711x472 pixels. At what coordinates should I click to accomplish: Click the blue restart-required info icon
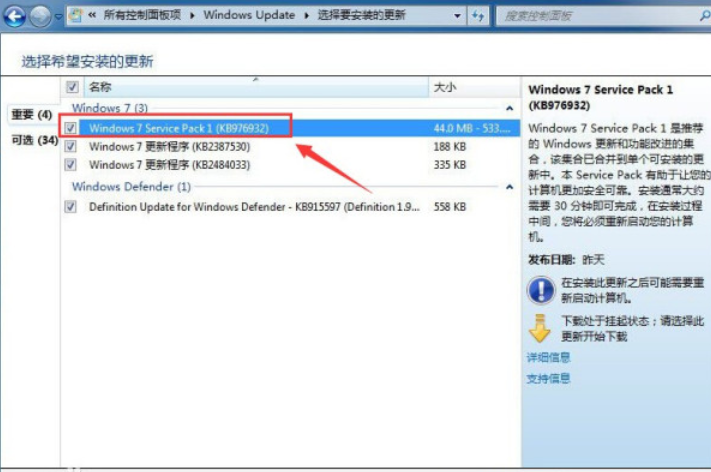point(541,290)
